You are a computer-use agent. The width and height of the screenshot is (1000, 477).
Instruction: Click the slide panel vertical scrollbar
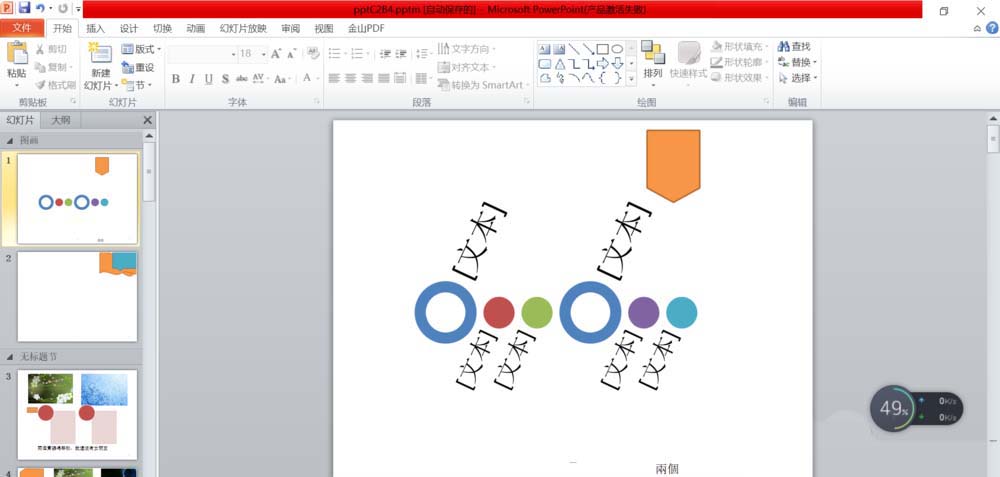coord(149,172)
